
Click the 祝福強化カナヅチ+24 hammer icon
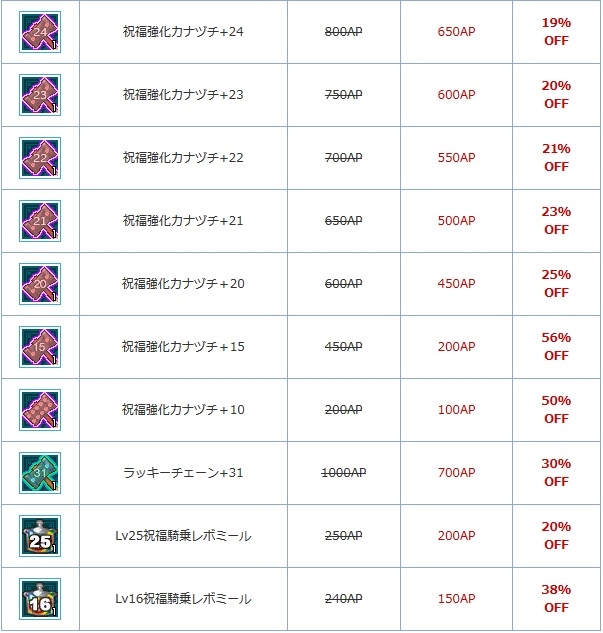tap(40, 32)
